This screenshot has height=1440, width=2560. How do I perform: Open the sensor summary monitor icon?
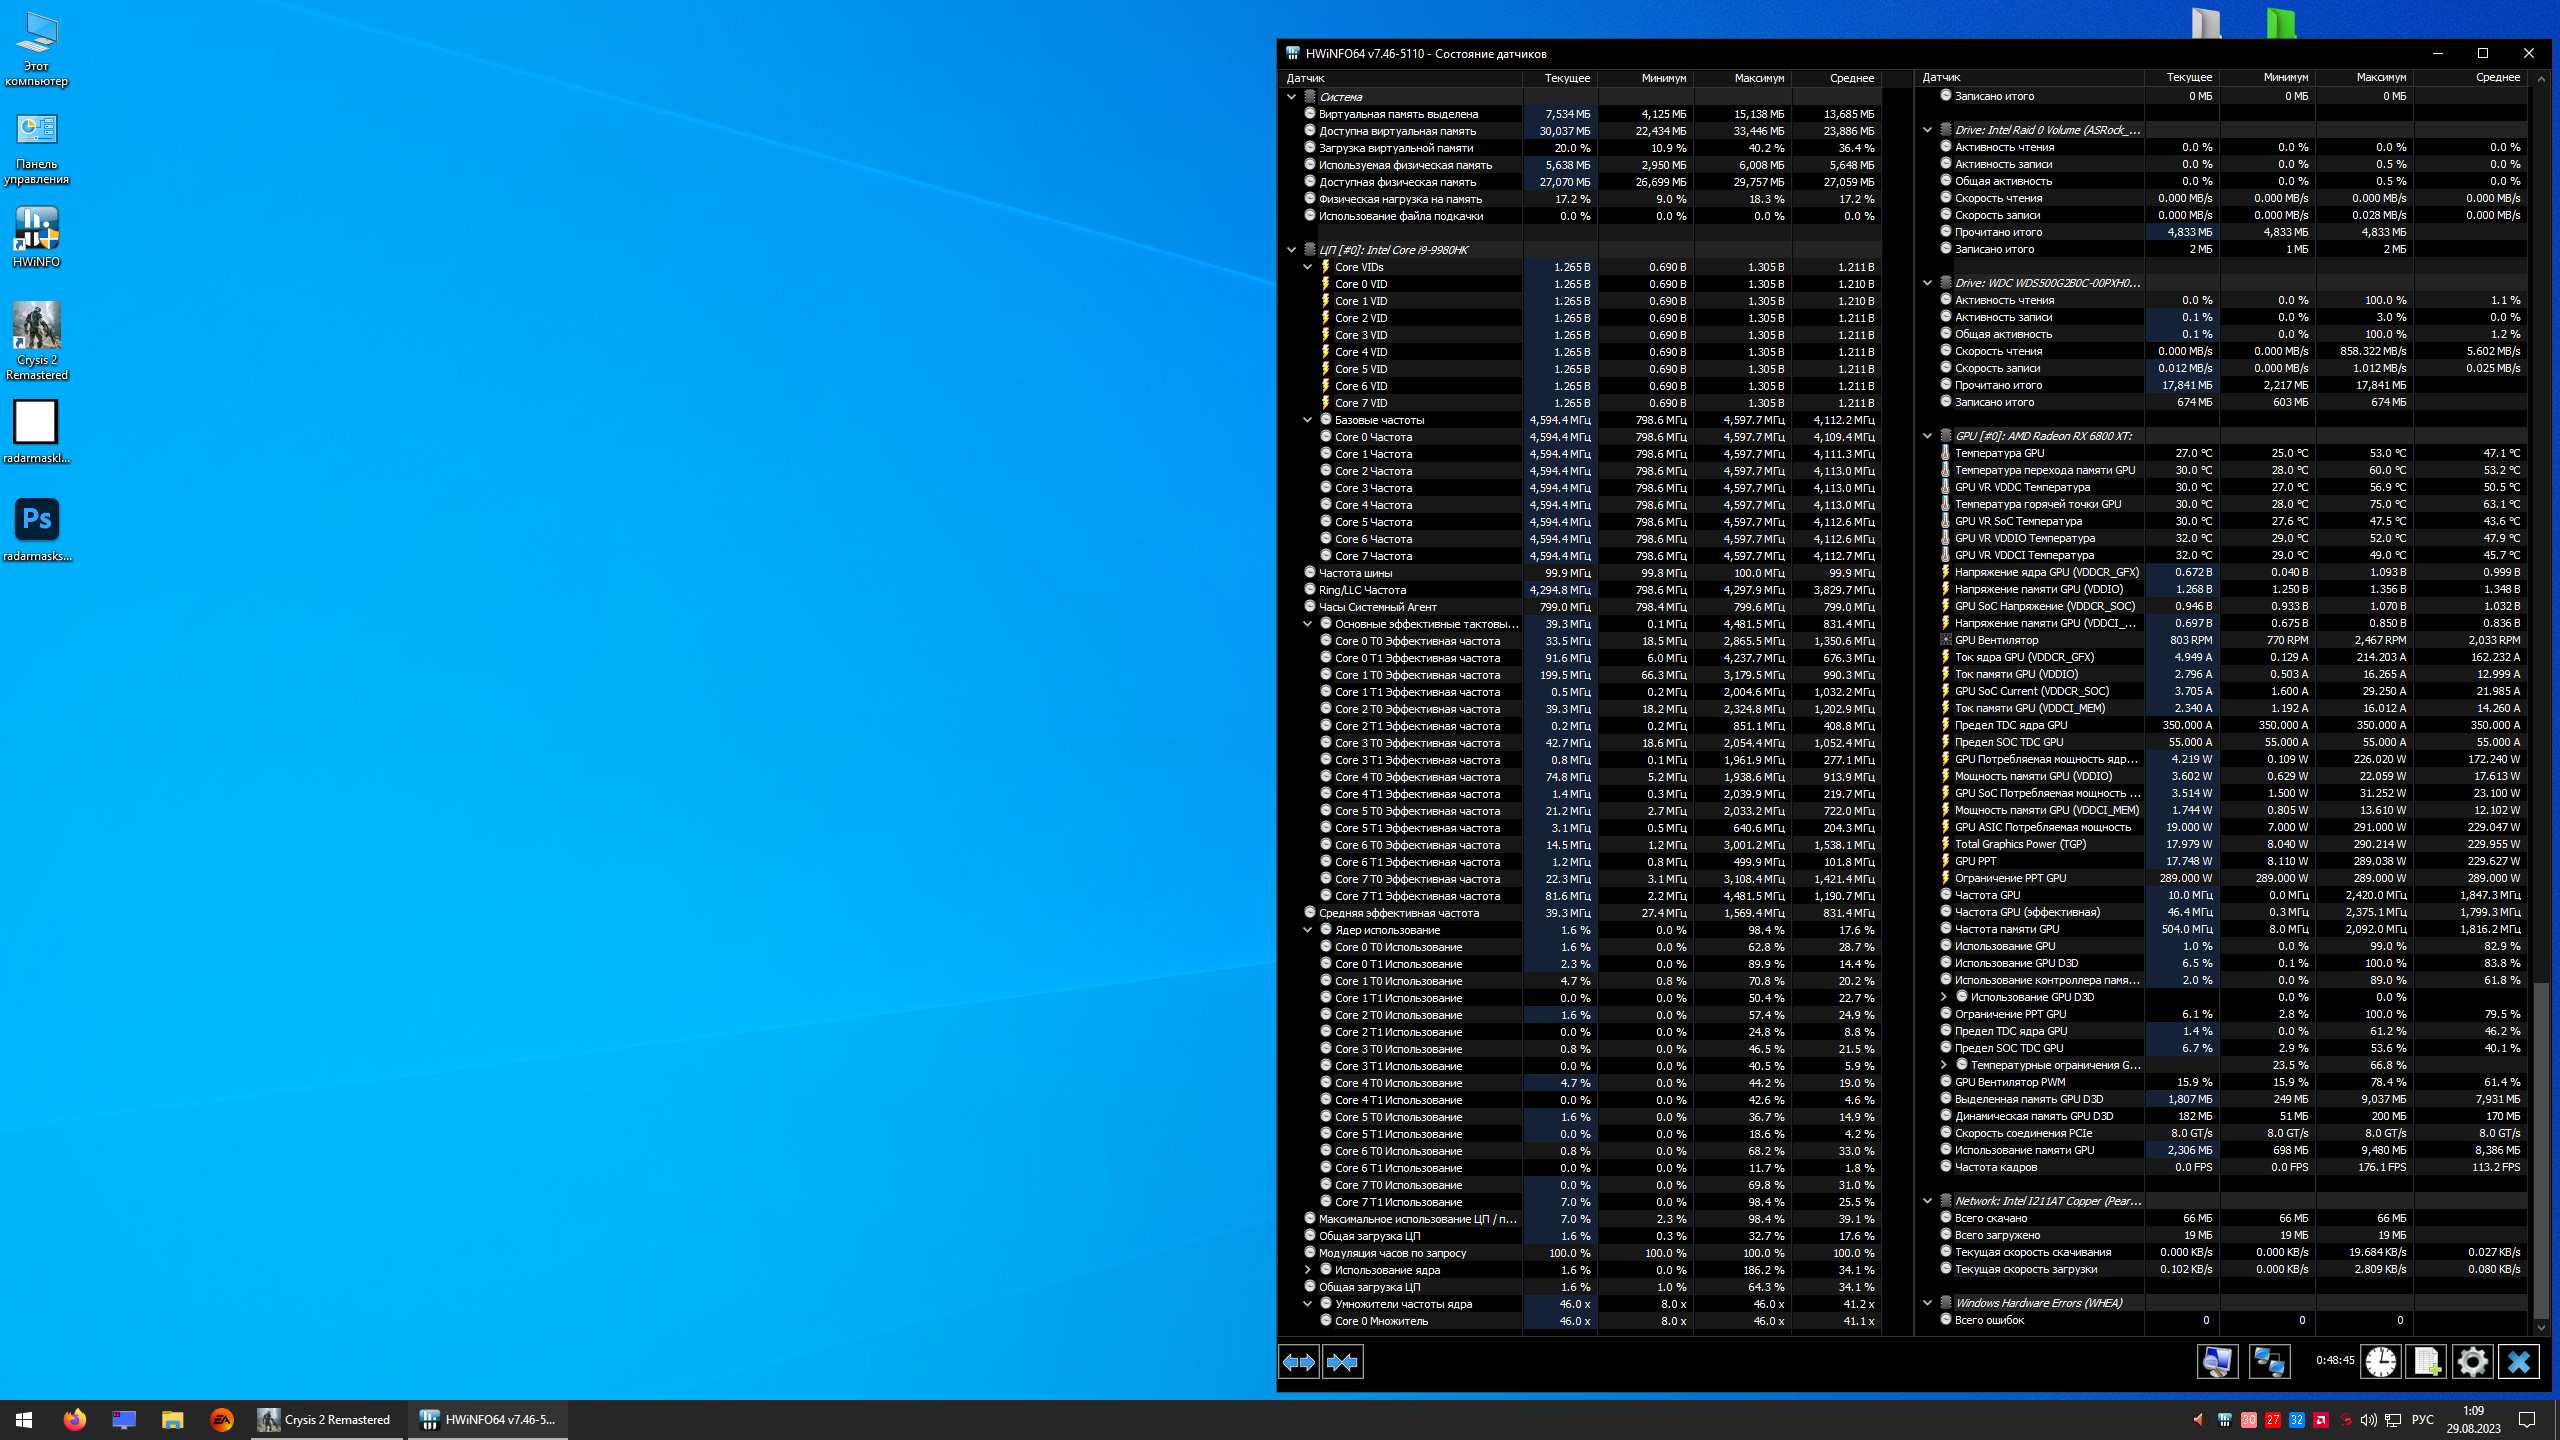point(2217,1362)
